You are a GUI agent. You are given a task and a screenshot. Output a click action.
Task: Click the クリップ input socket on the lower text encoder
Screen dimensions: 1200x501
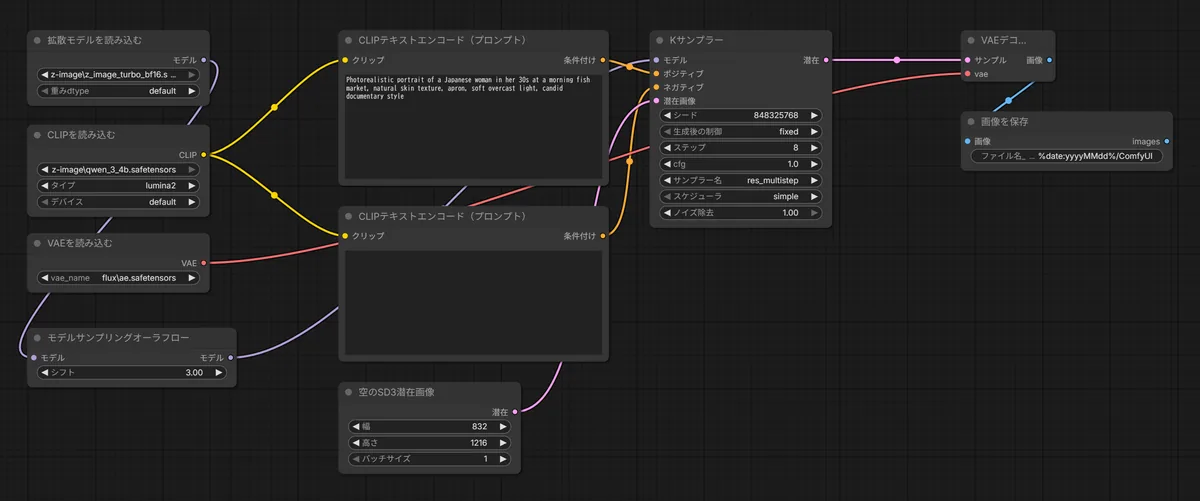[x=345, y=236]
